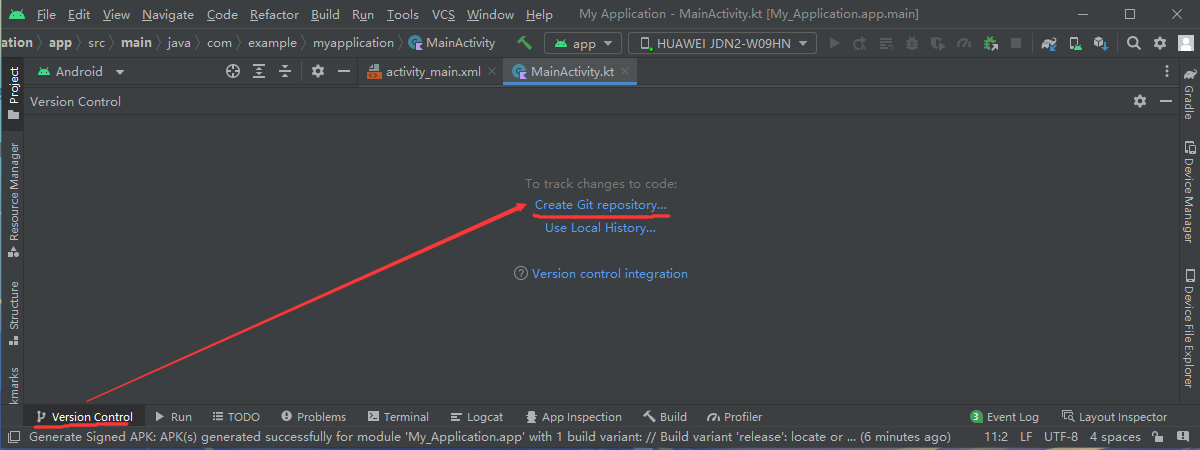Click Collapse All in Project panel header
Image resolution: width=1200 pixels, height=450 pixels.
tap(285, 71)
